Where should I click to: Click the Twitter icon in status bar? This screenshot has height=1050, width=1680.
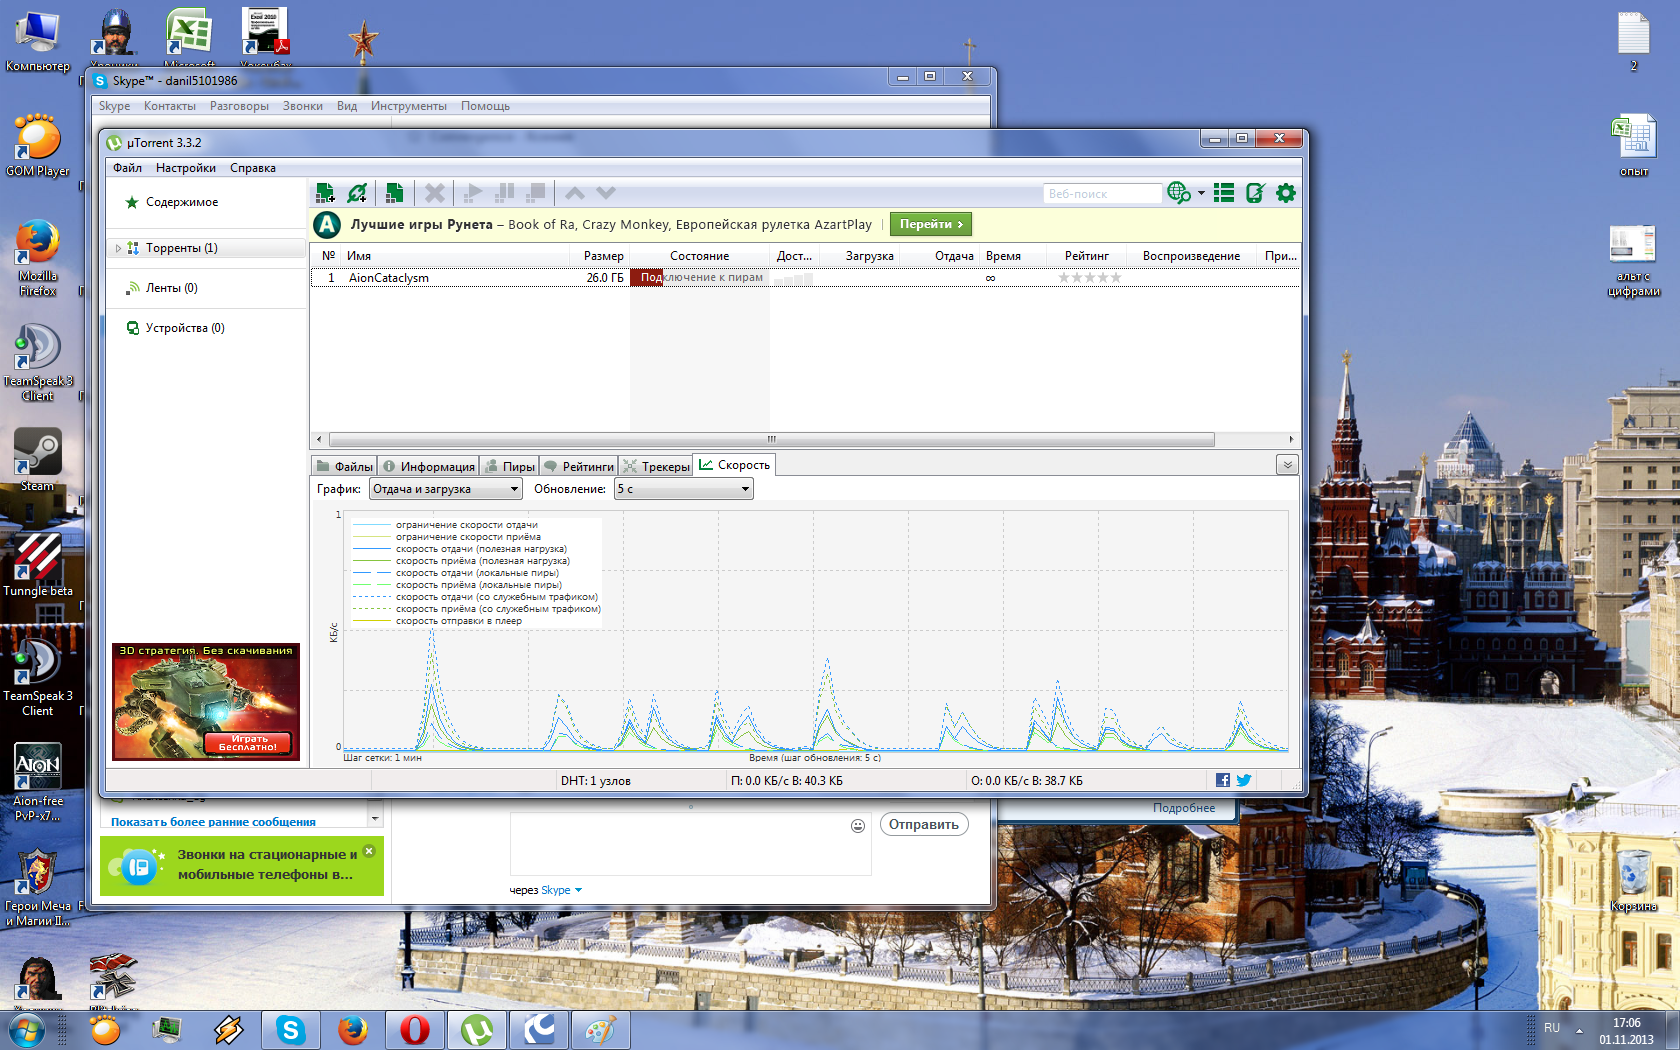pos(1244,780)
